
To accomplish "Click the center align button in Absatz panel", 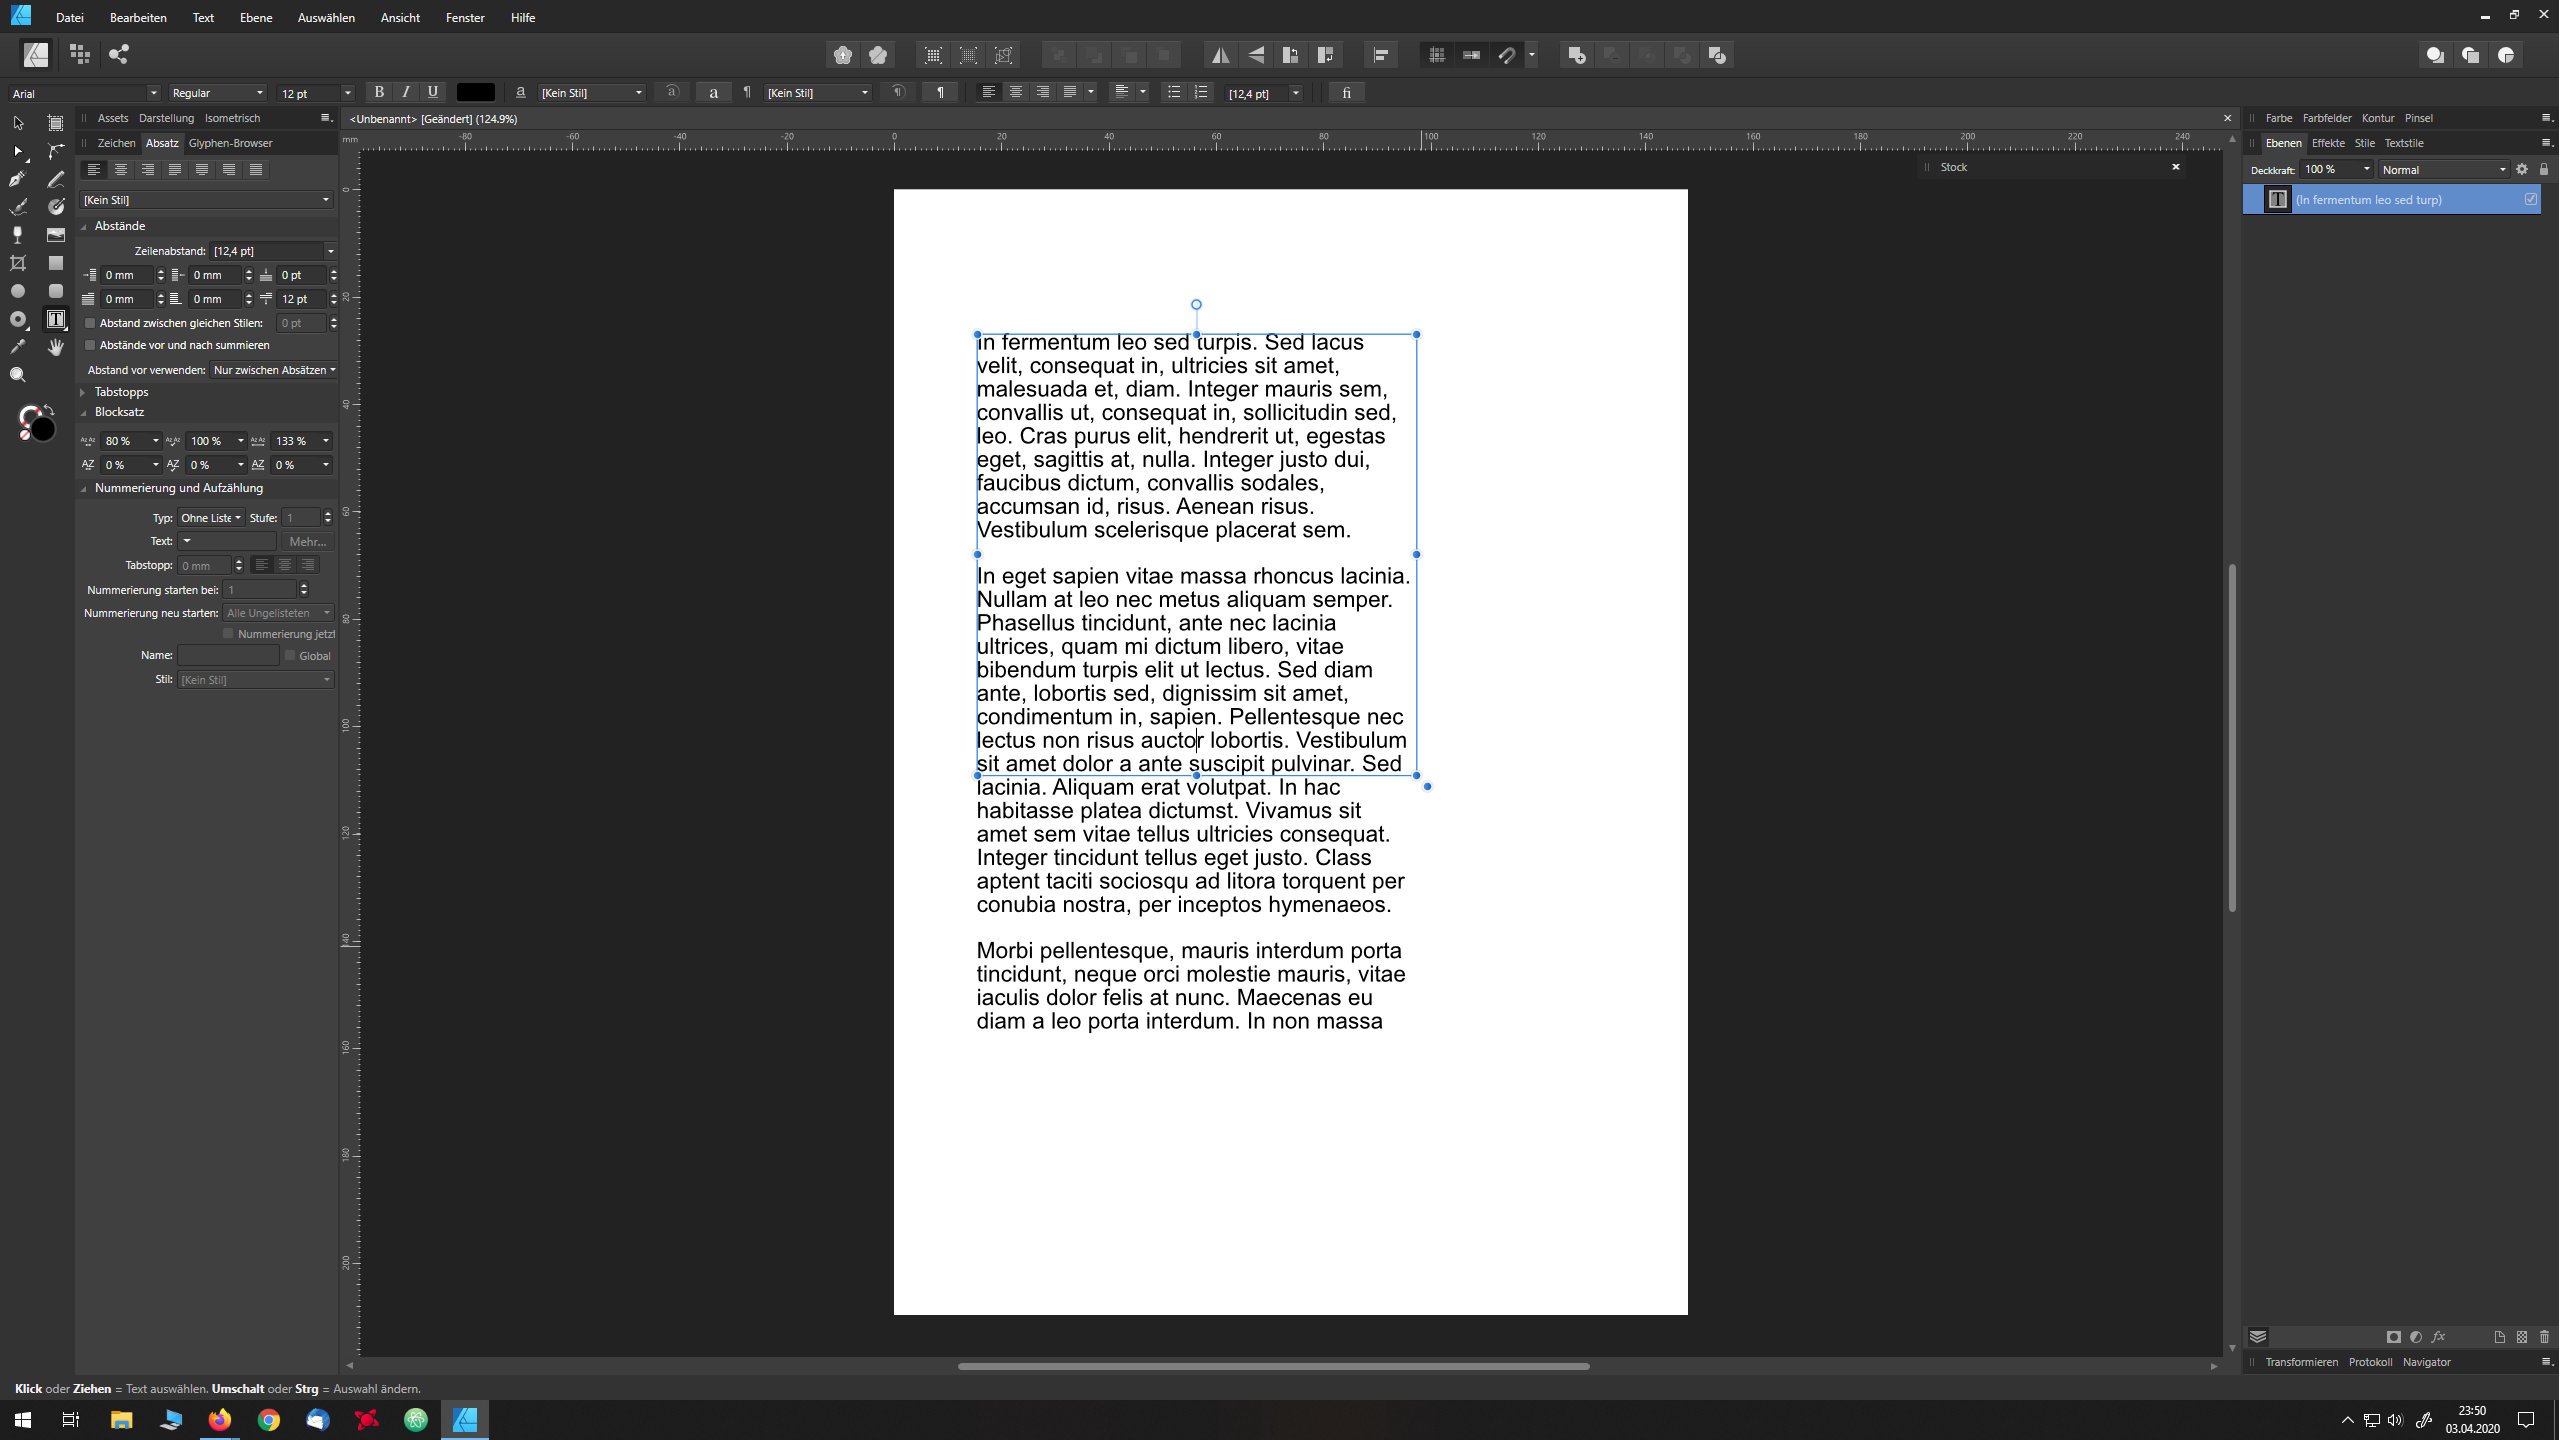I will click(x=121, y=170).
